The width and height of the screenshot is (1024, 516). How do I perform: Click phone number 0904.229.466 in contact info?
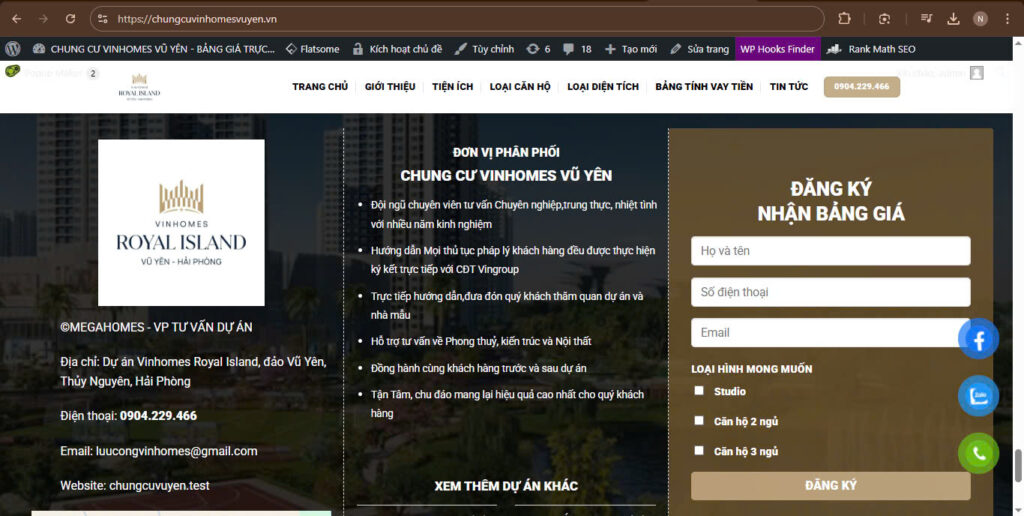pyautogui.click(x=158, y=416)
